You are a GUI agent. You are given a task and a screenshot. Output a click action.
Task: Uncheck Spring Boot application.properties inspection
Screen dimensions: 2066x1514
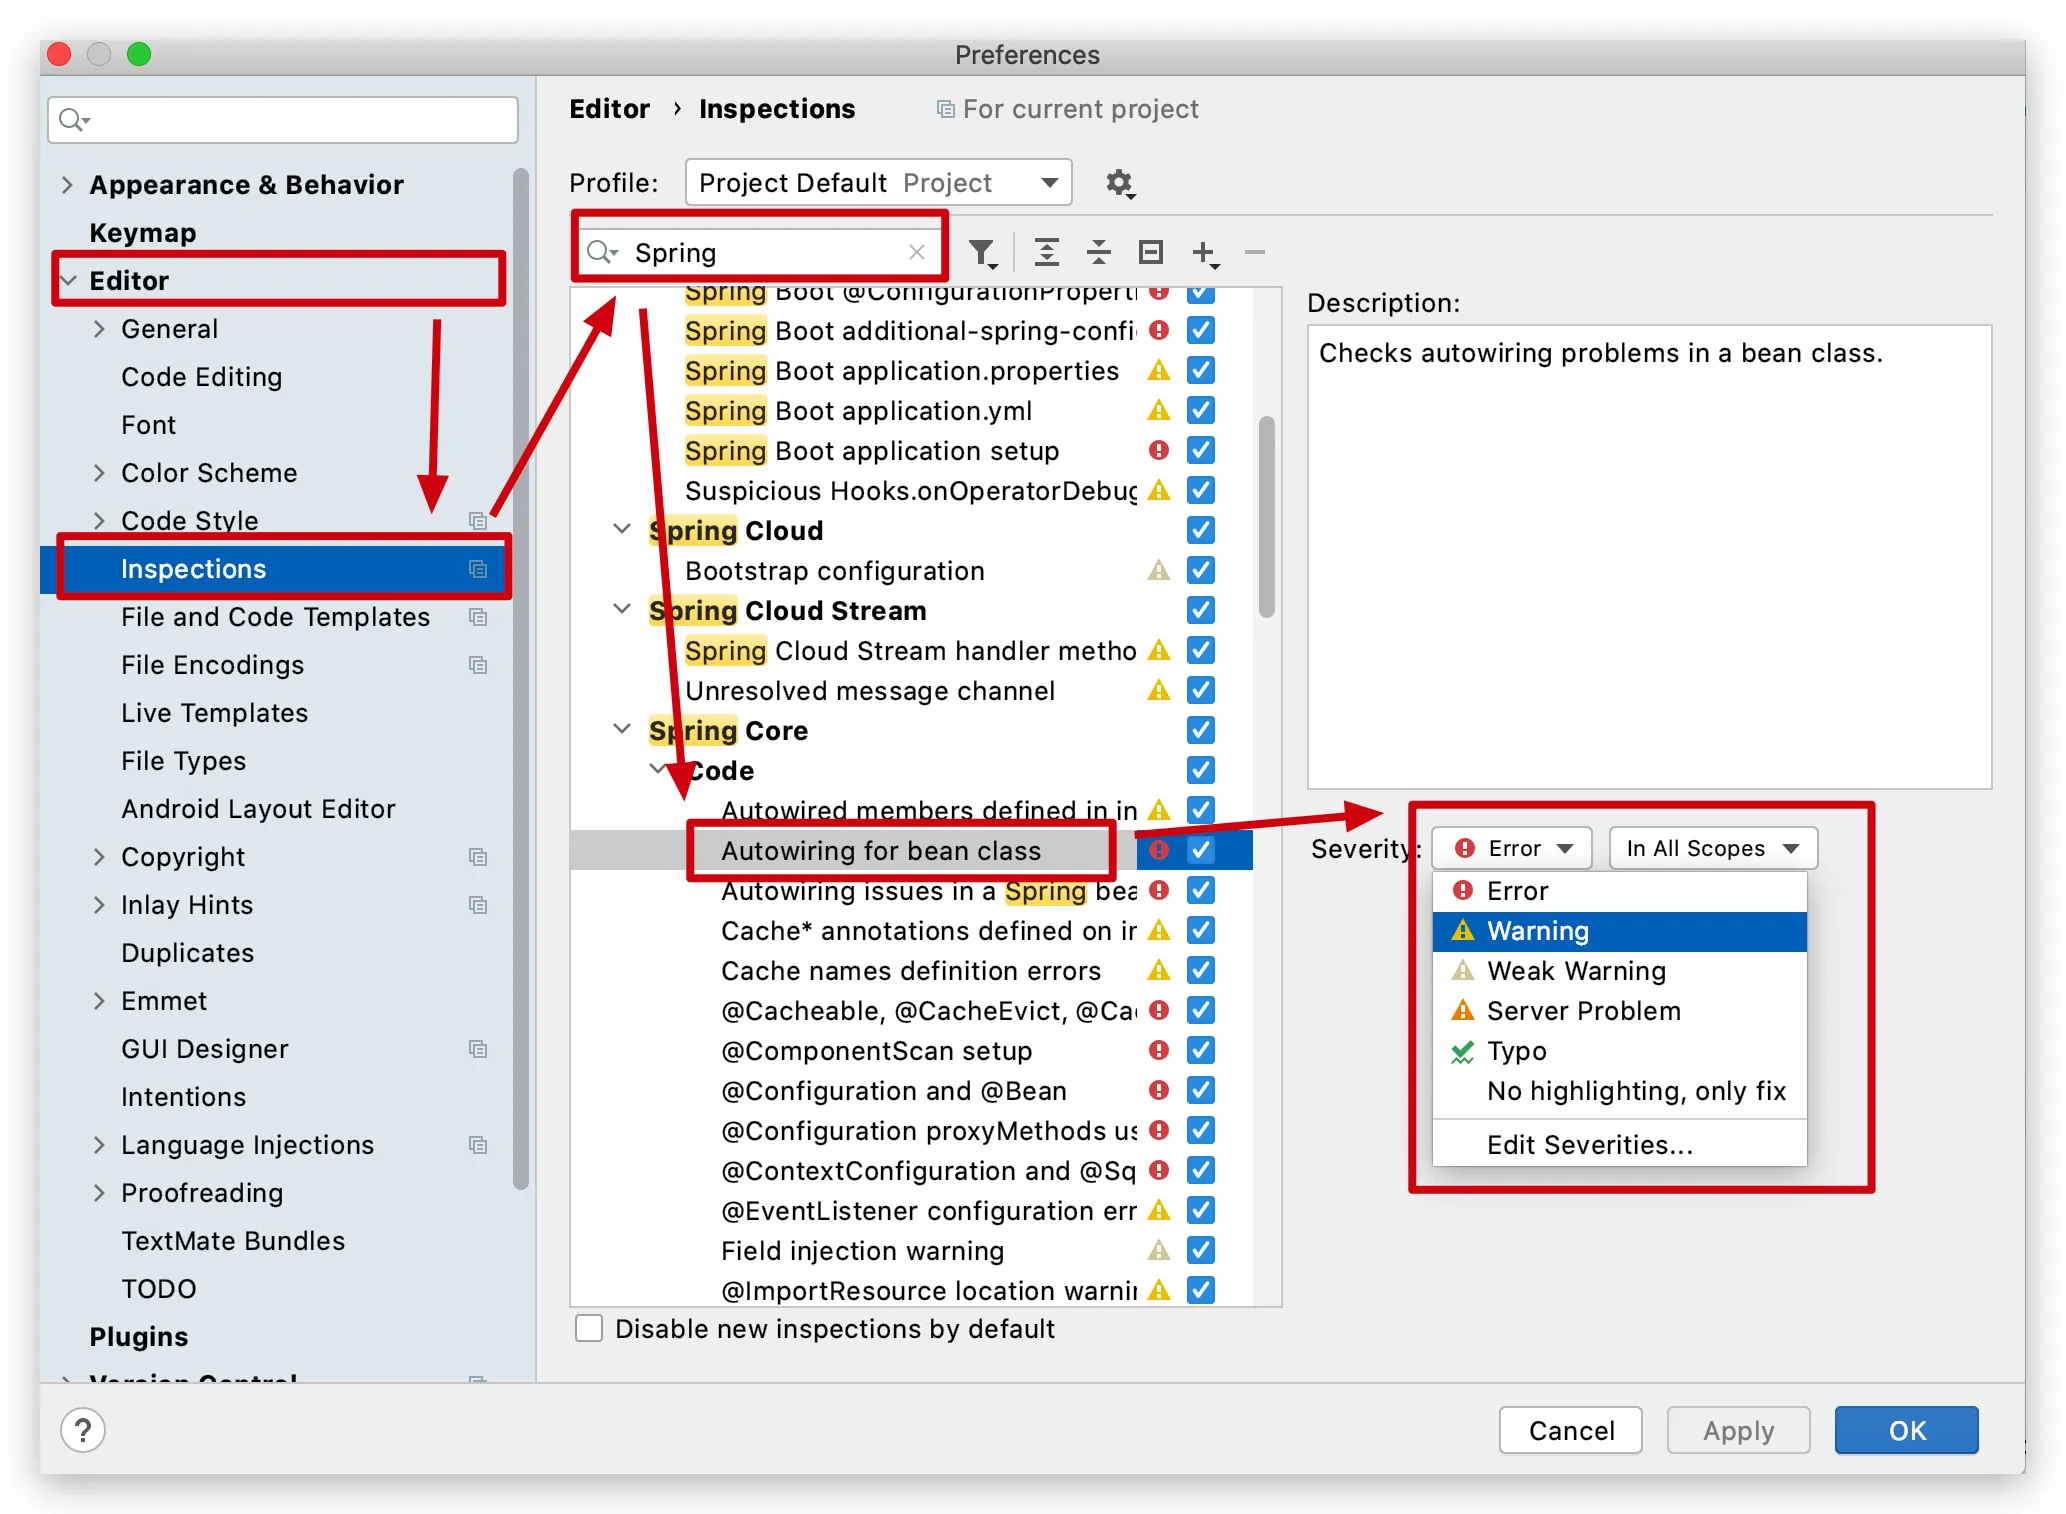click(1201, 371)
